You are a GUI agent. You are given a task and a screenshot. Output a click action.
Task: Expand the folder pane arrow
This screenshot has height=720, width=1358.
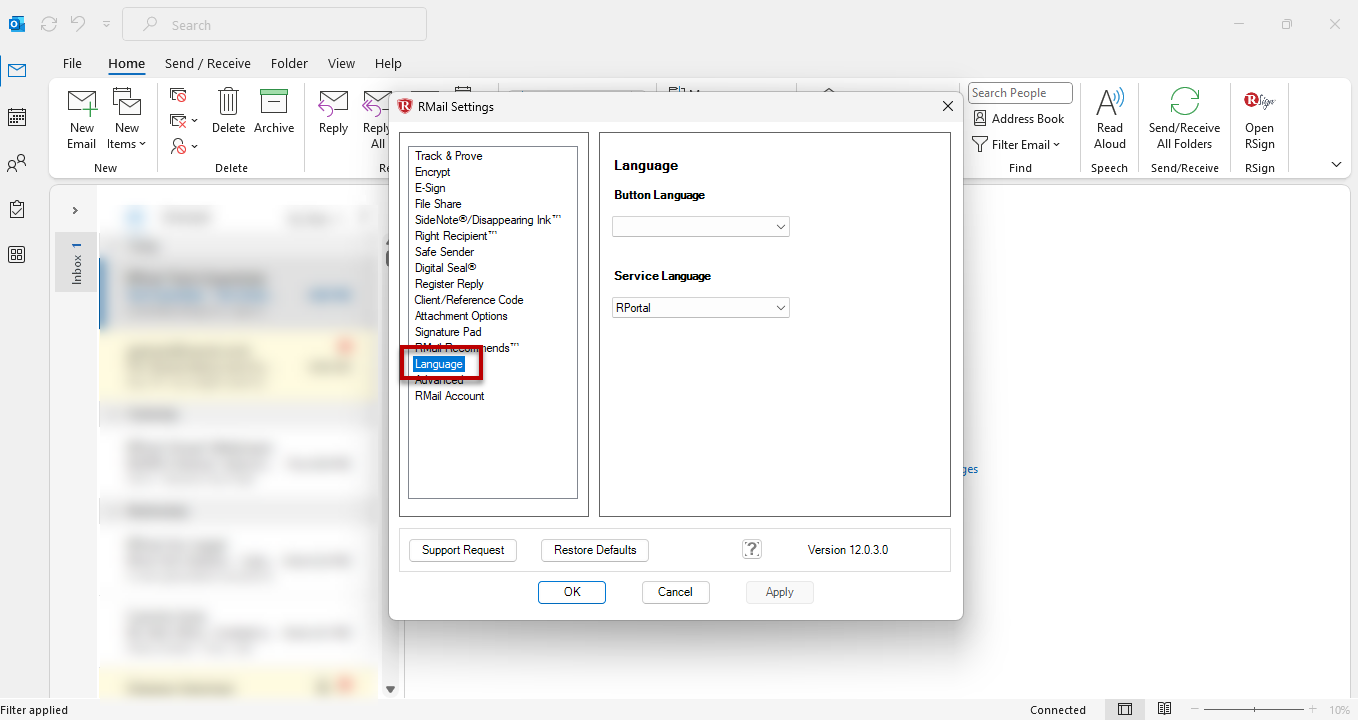pyautogui.click(x=75, y=211)
